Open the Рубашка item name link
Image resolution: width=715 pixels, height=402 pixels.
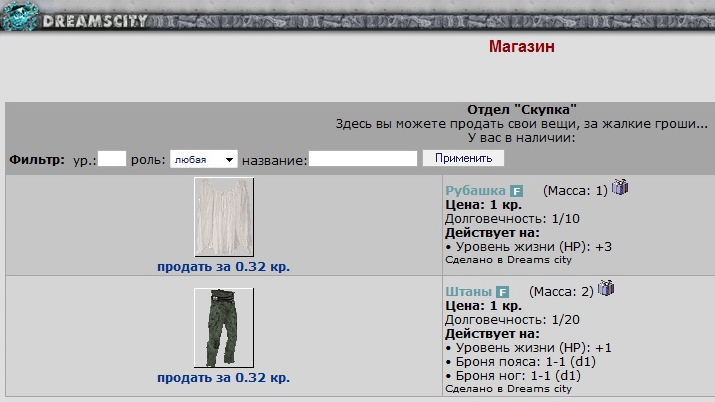click(475, 191)
